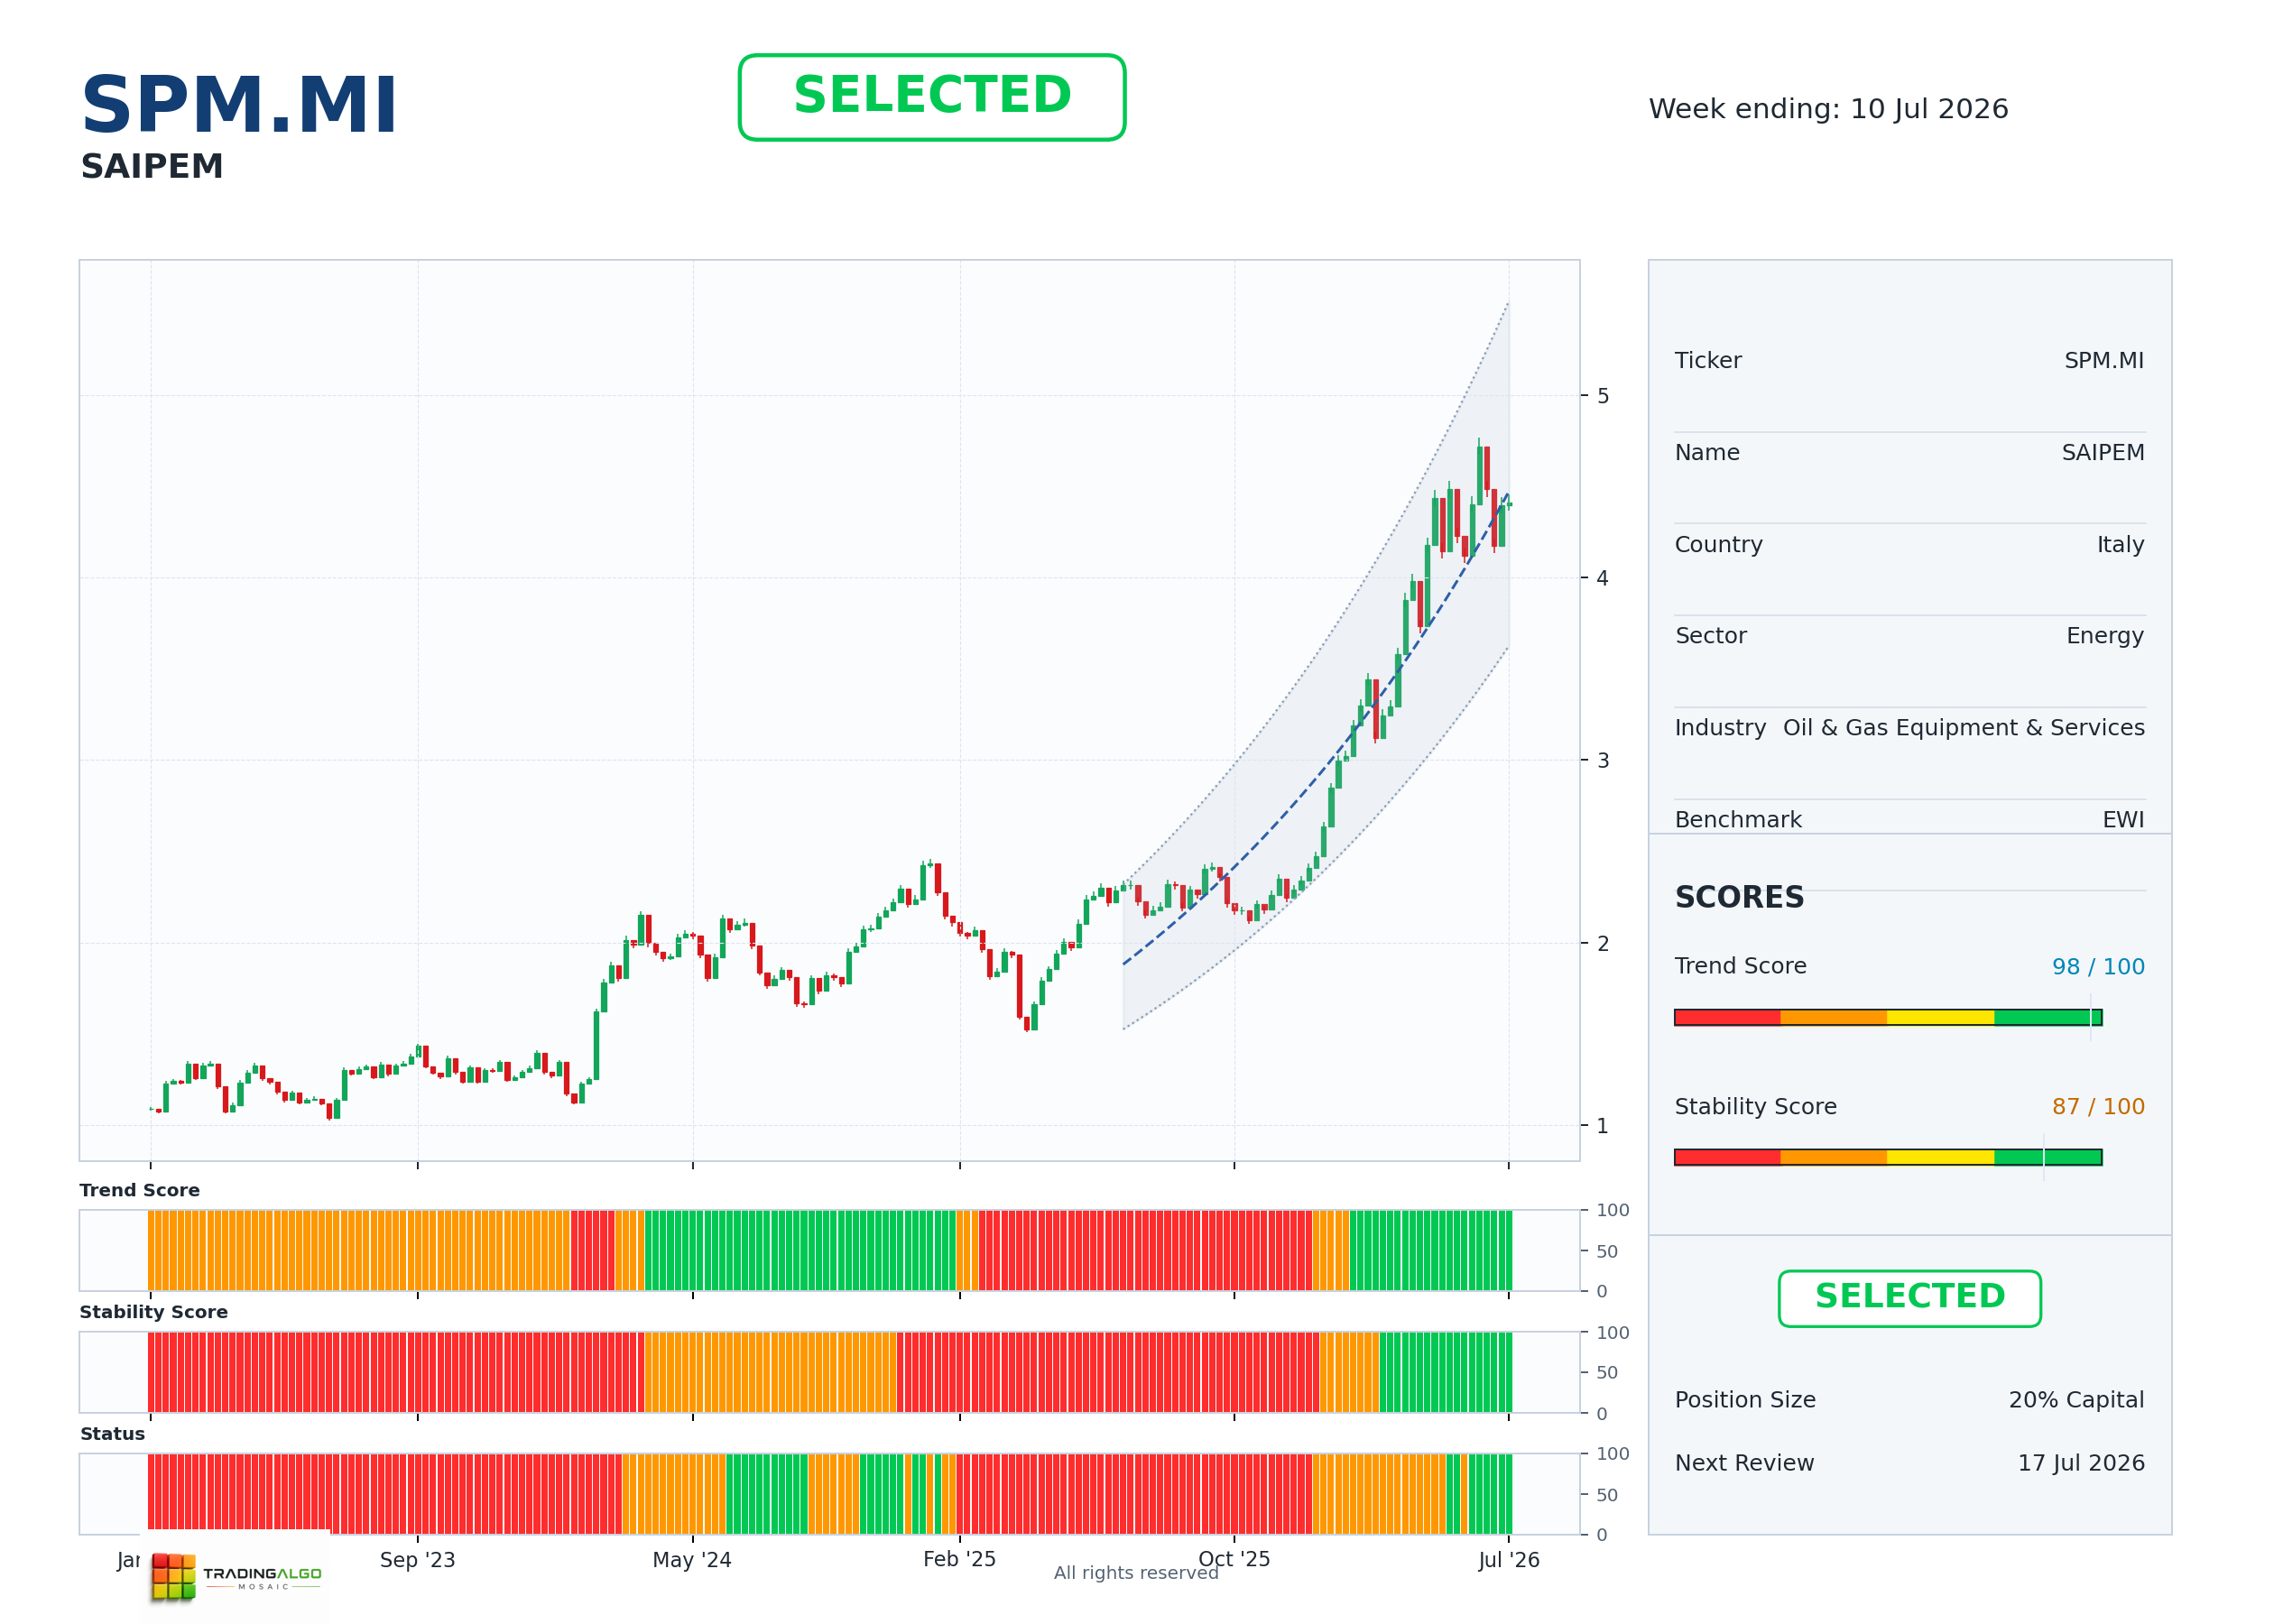The image size is (2274, 1624).
Task: Click the Trend Score strip chart title
Action: pos(139,1190)
